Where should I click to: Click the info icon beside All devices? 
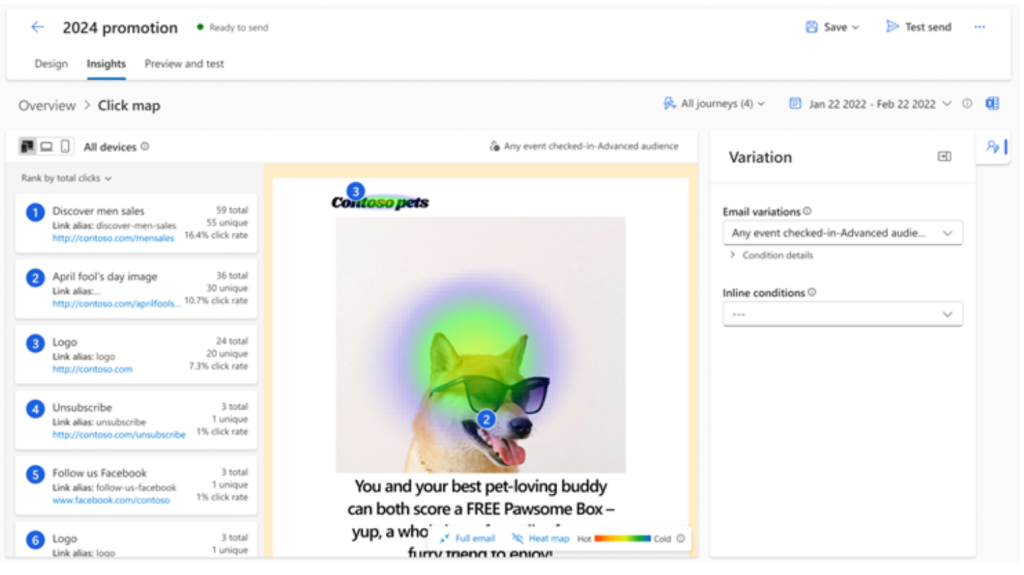click(x=145, y=146)
